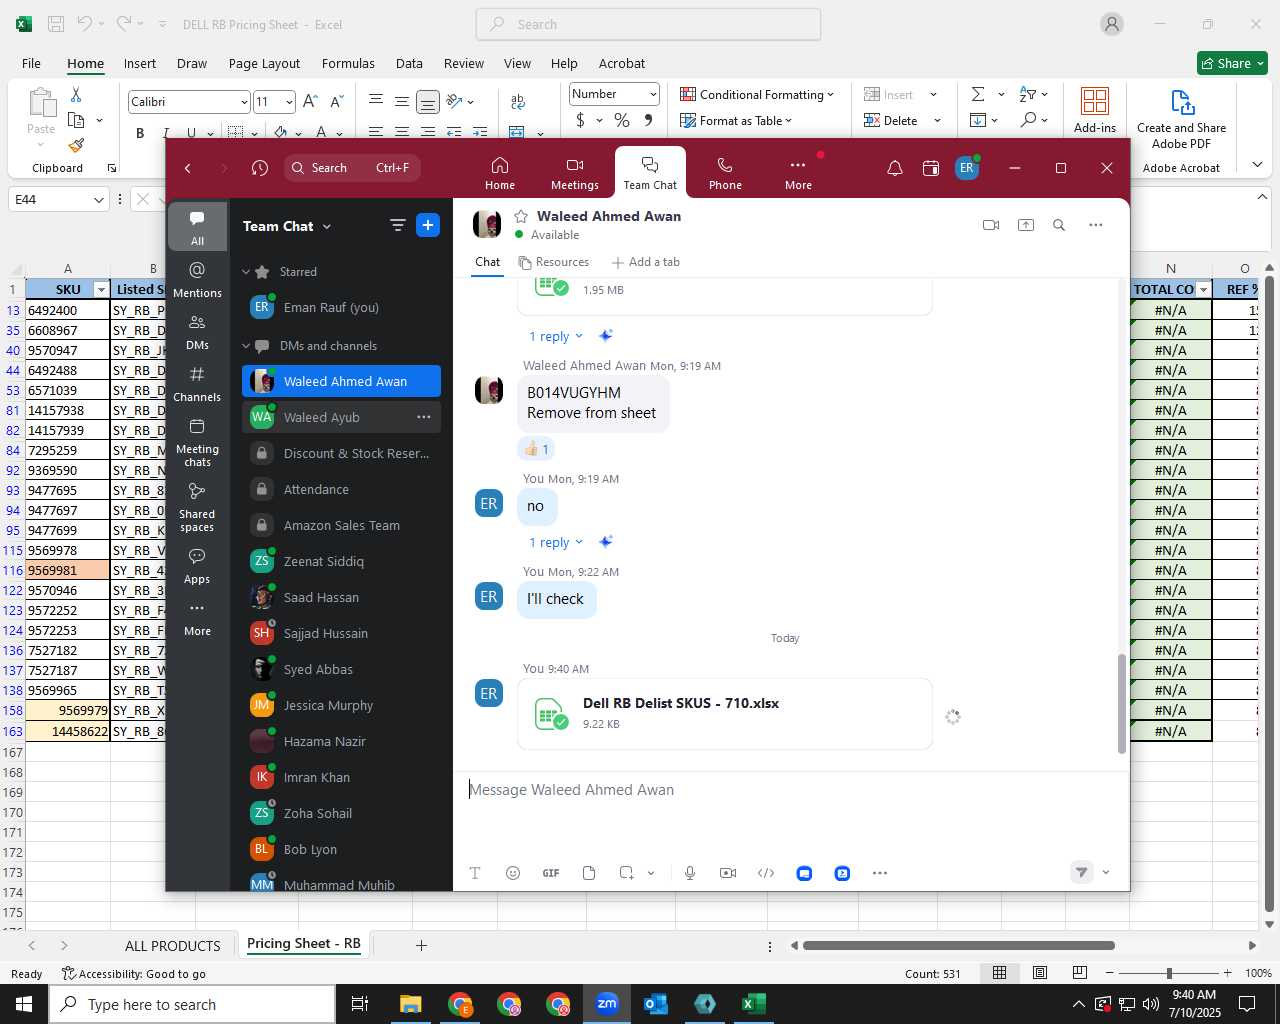The image size is (1280, 1024).
Task: Open the Name Box dropdown showing E44
Action: [98, 199]
